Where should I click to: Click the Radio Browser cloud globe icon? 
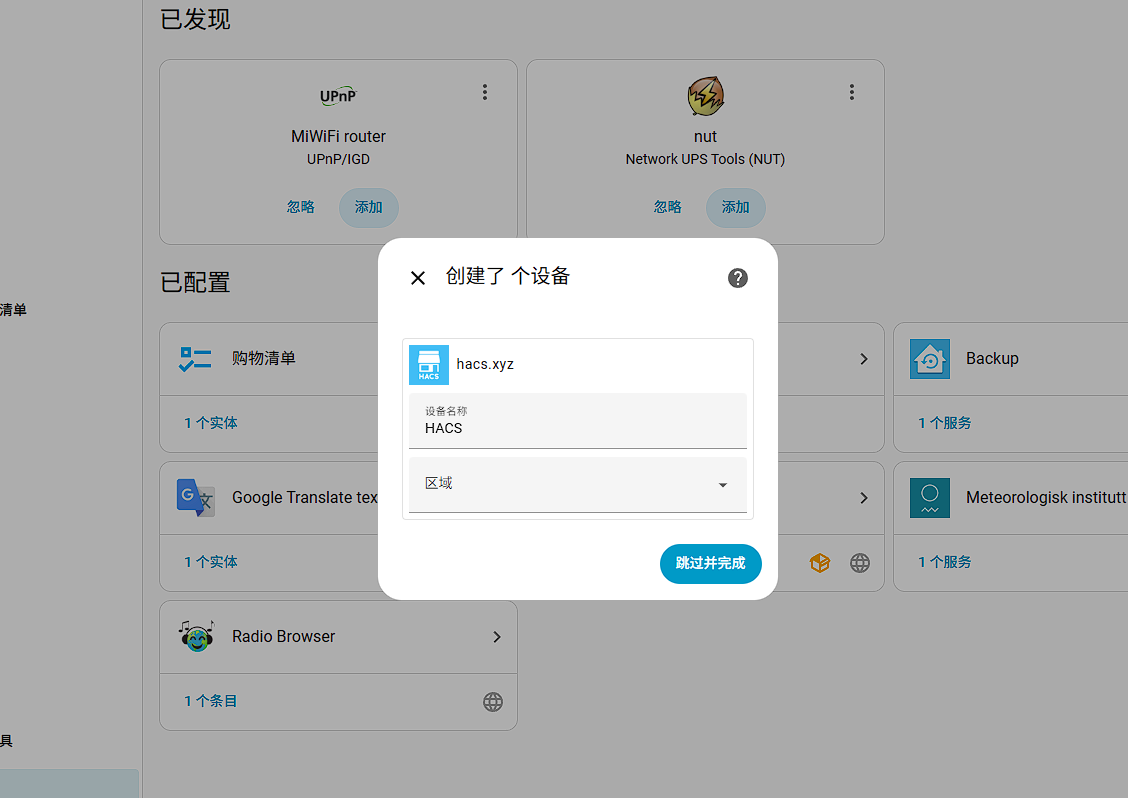click(x=493, y=702)
